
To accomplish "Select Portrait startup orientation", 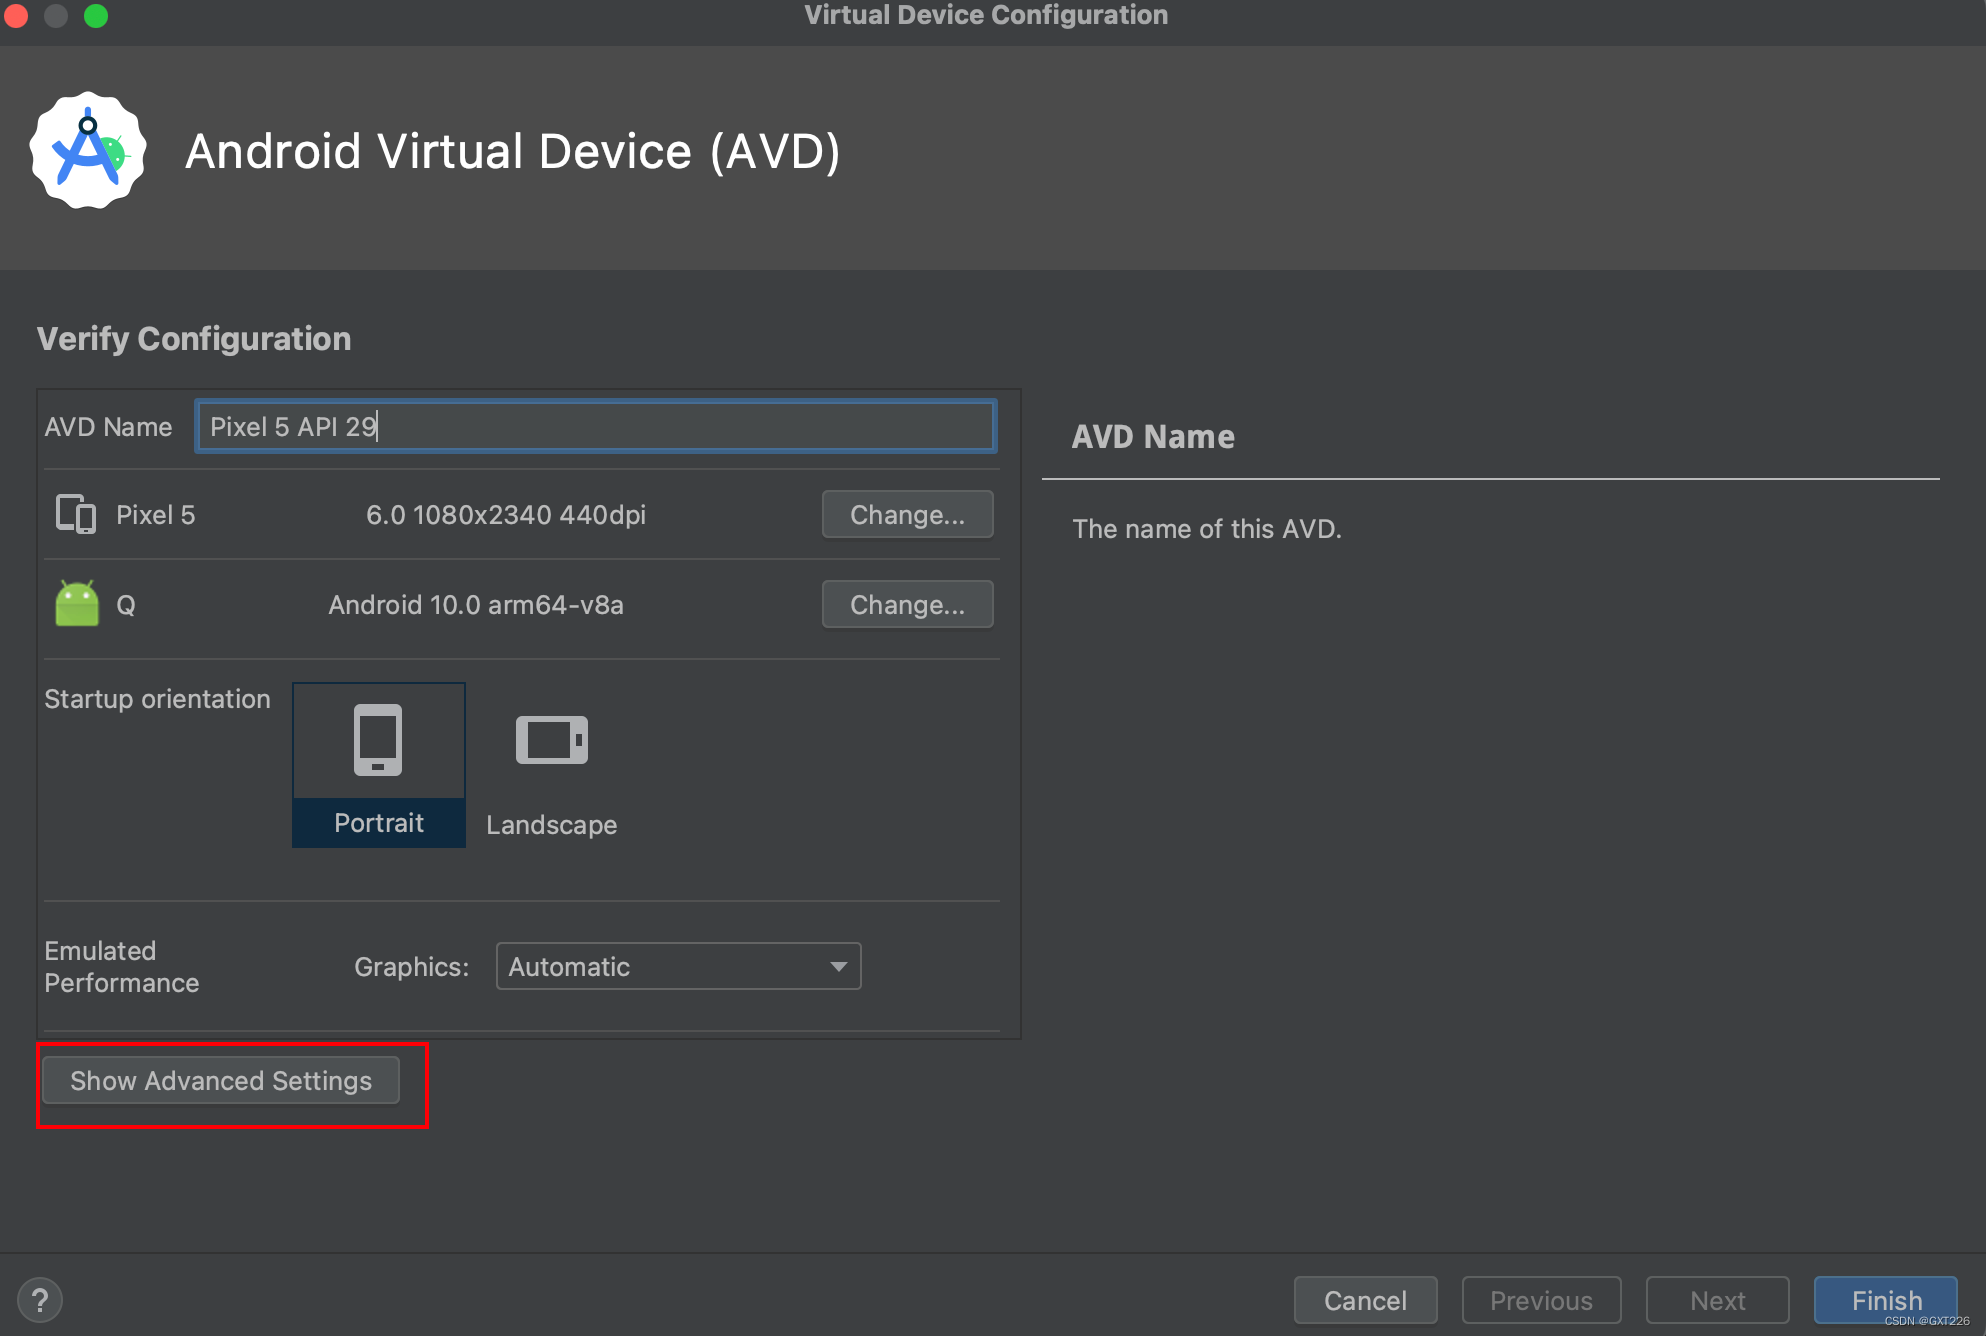I will (x=379, y=822).
